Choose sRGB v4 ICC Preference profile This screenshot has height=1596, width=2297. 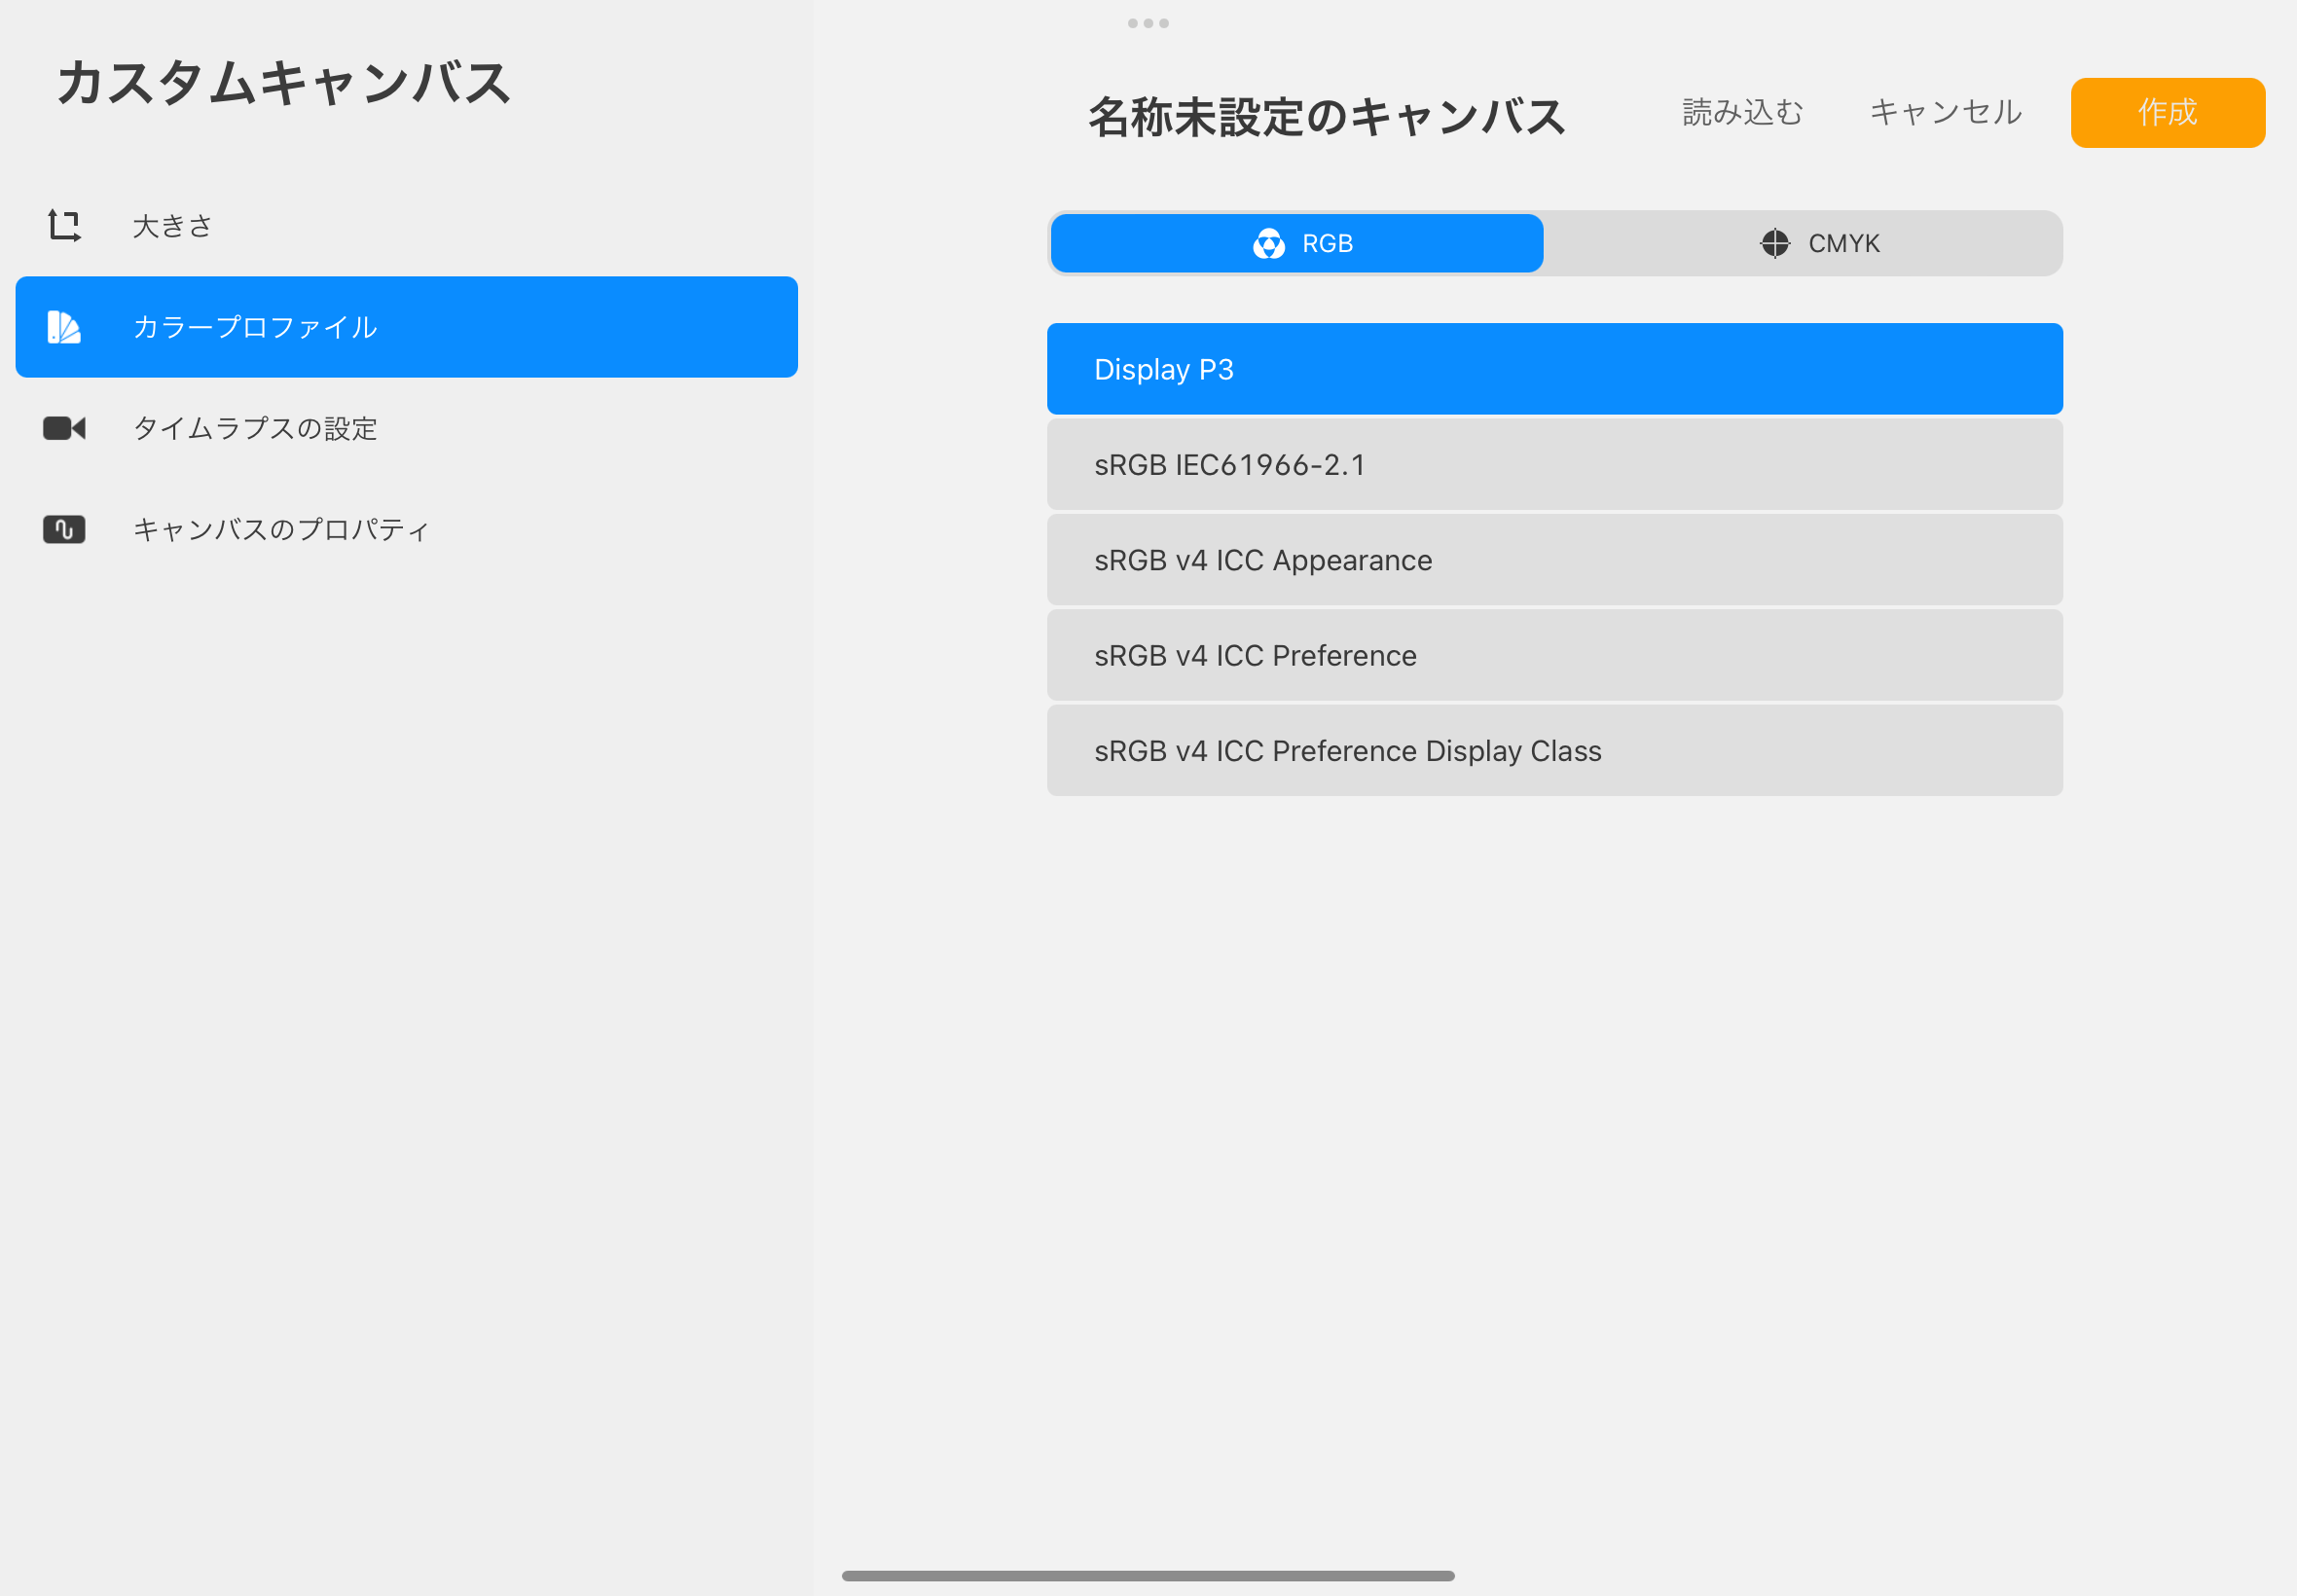click(x=1554, y=655)
